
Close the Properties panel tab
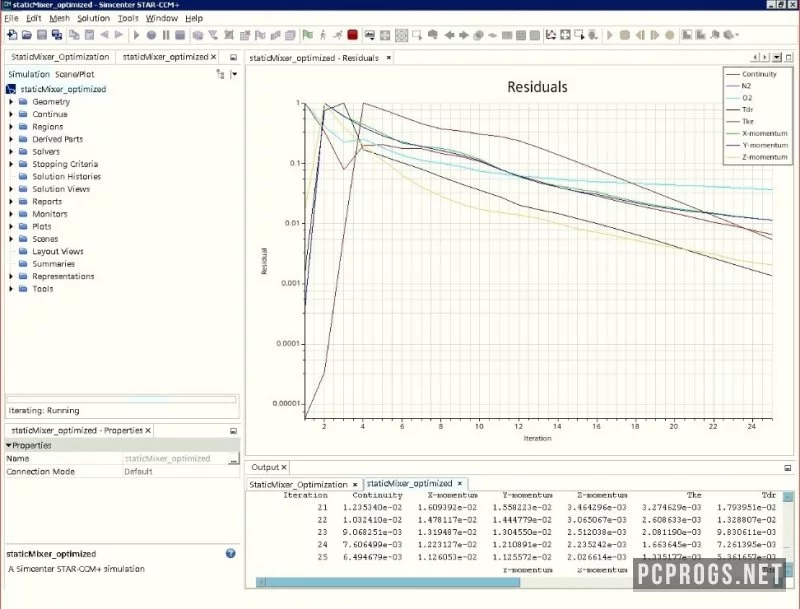click(148, 430)
